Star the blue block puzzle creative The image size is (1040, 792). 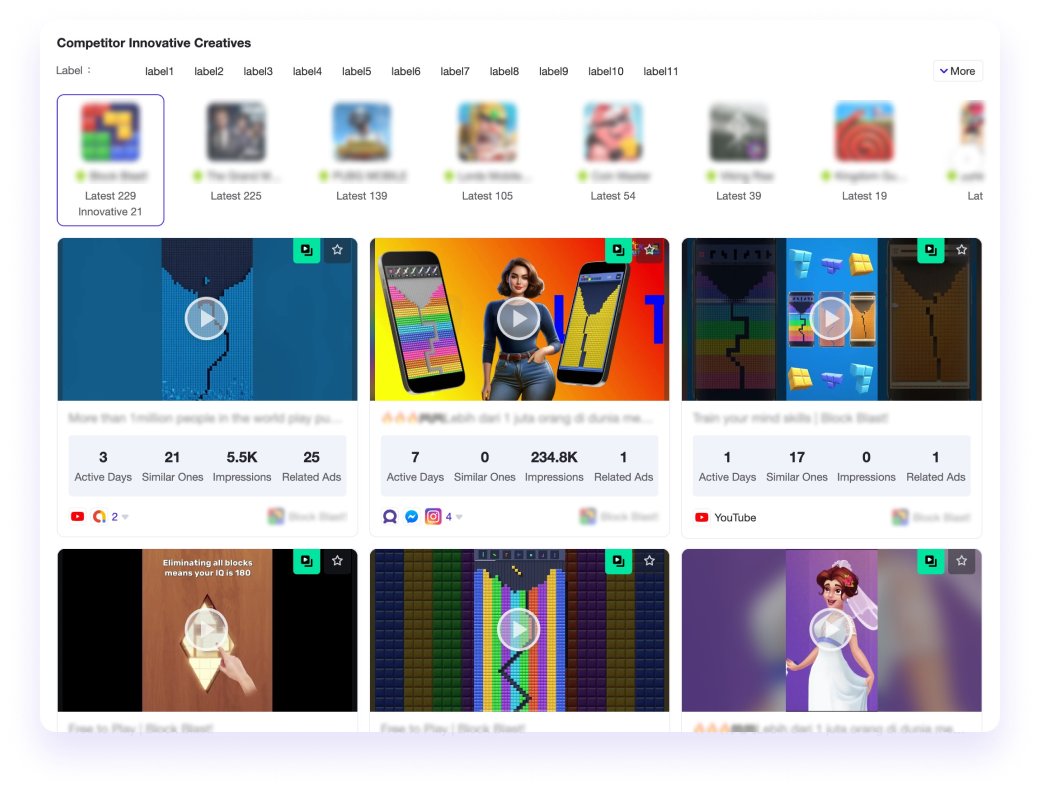coord(338,250)
